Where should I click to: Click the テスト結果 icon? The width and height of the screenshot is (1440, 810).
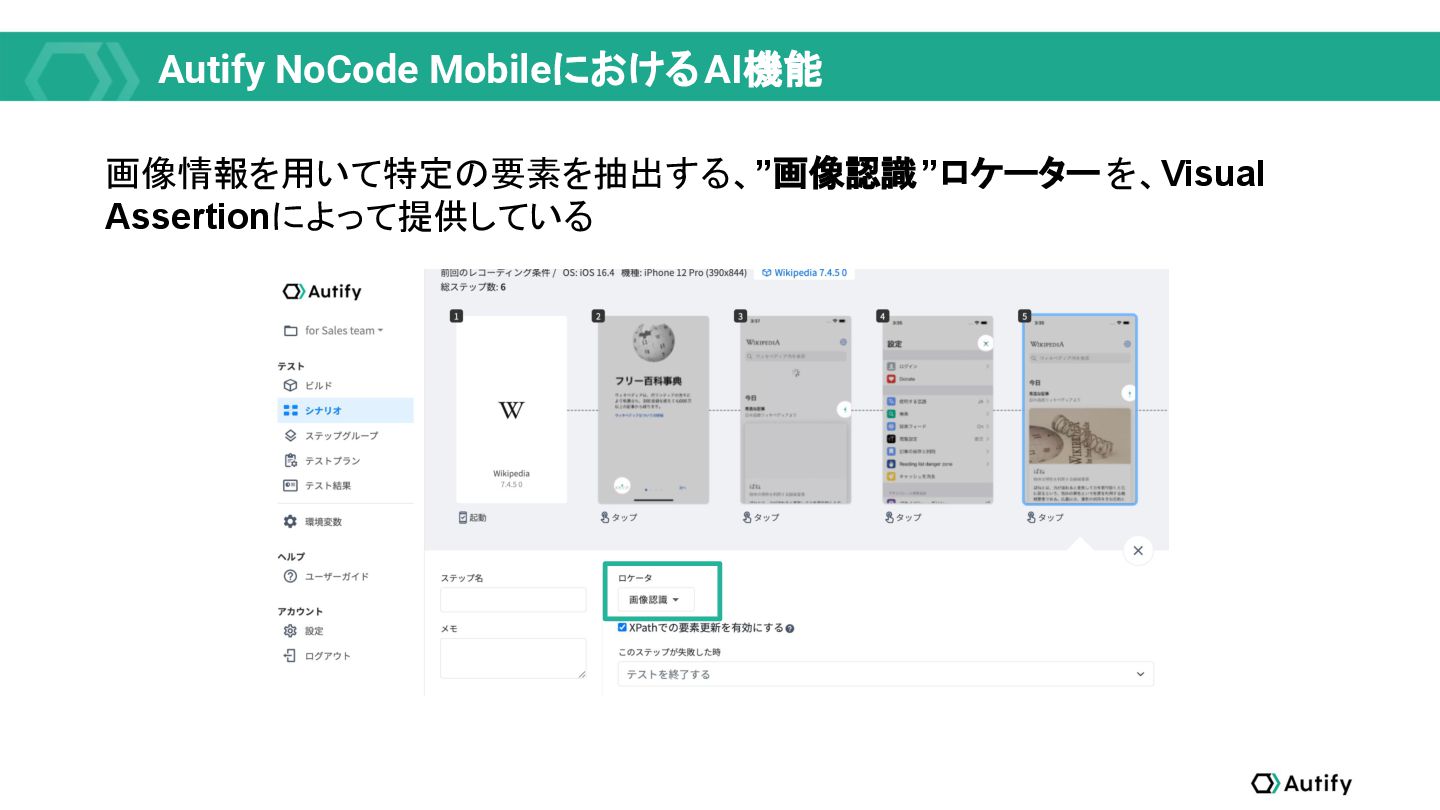pyautogui.click(x=290, y=486)
